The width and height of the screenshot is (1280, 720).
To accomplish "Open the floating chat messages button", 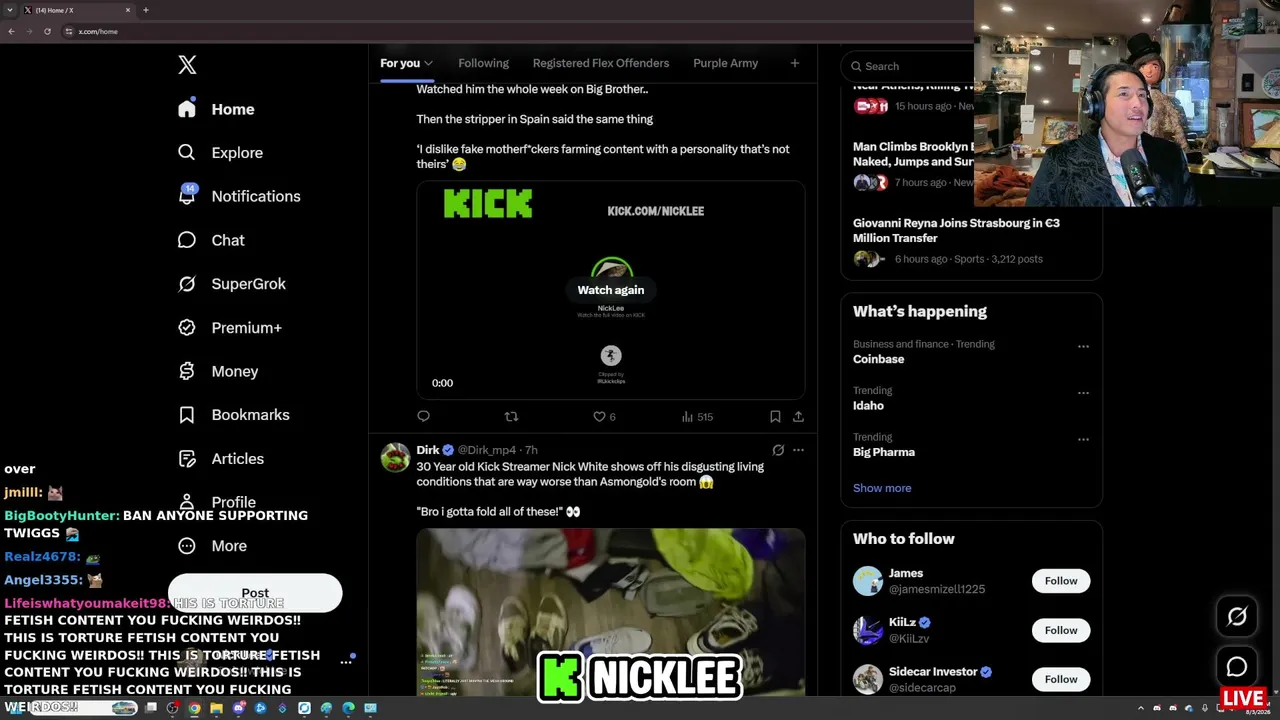I will pos(1237,667).
